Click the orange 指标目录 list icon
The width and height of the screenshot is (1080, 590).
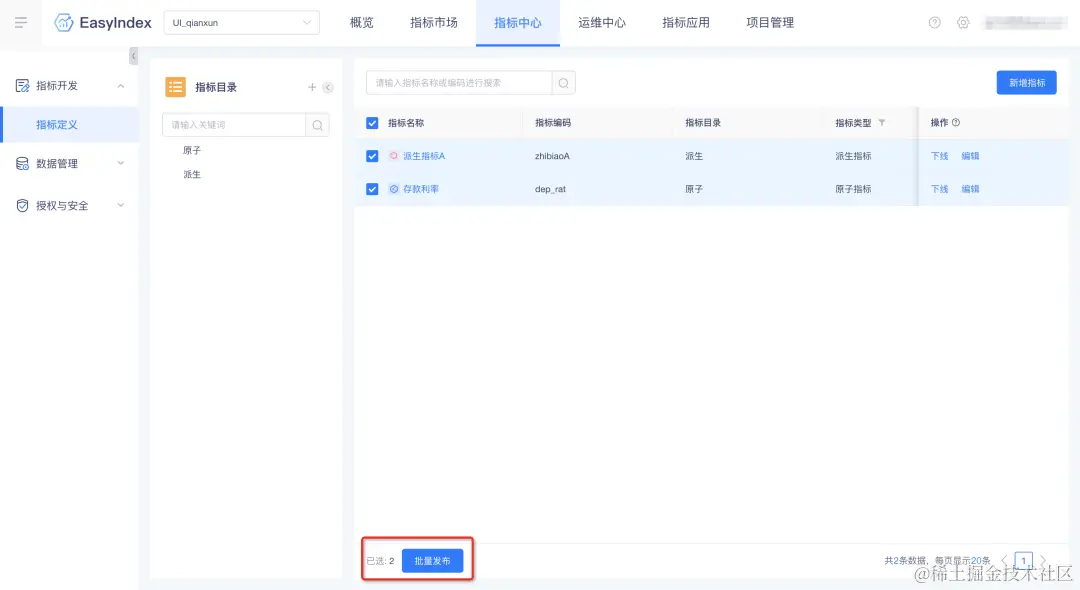coord(176,87)
